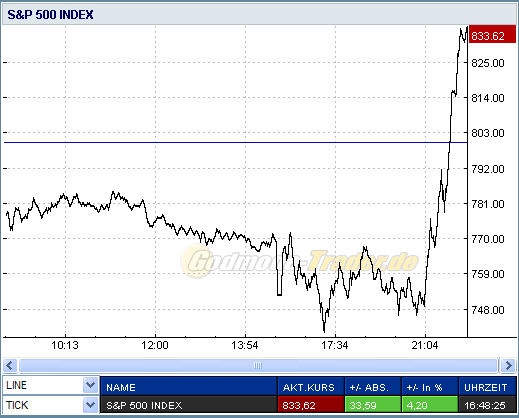This screenshot has width=519, height=418.
Task: Click the 10:13 time axis label
Action: click(65, 345)
